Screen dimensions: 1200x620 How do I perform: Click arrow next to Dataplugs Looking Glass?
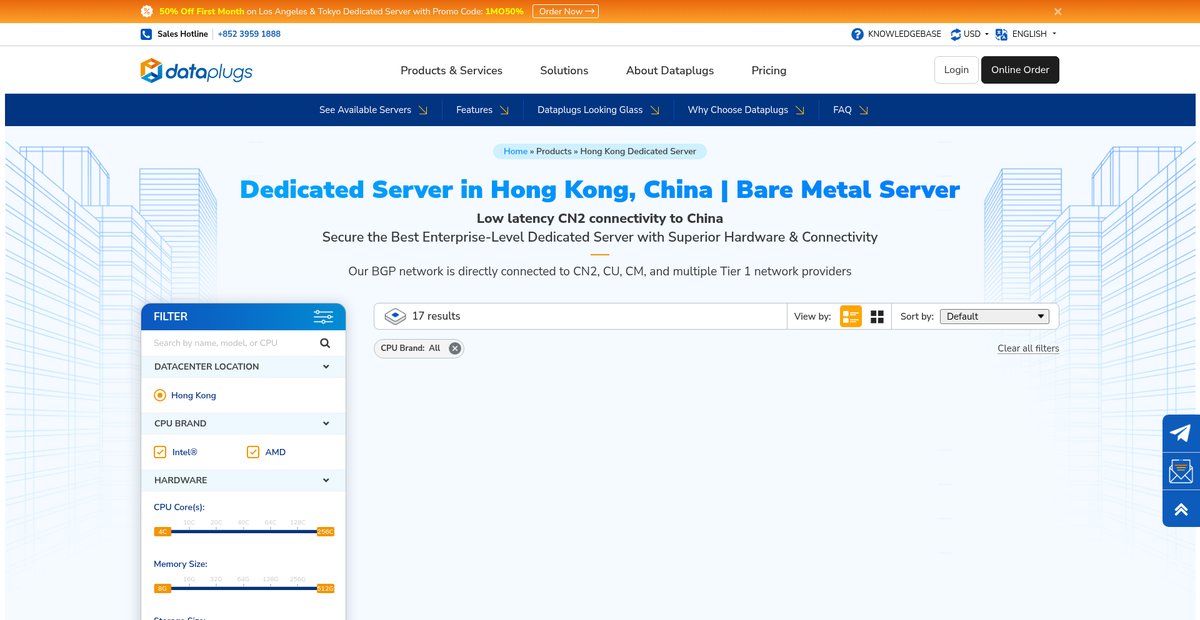654,110
